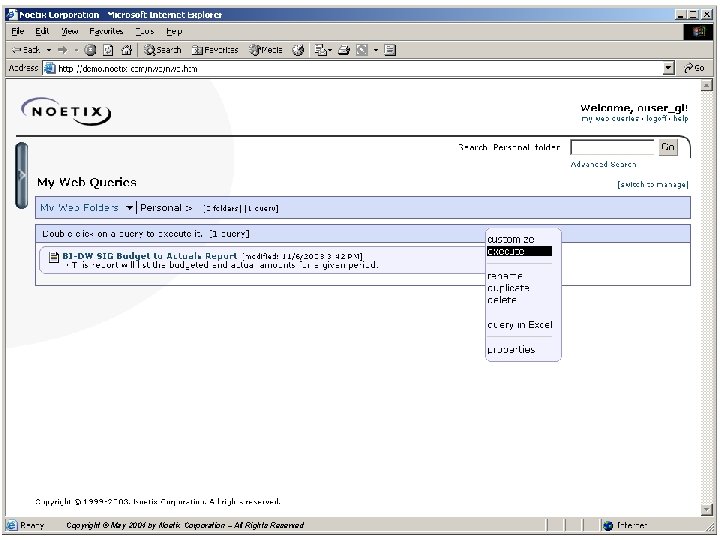Choose rename in the context menu
This screenshot has width=720, height=540.
point(505,276)
